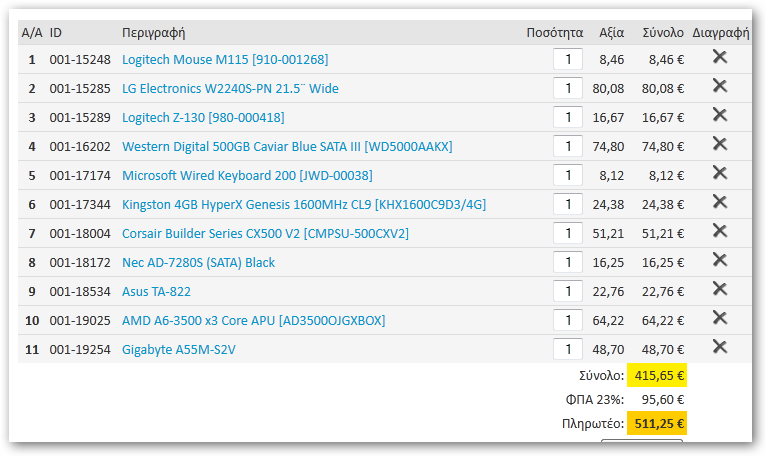Open LG Electronics W2240S-PN product link
This screenshot has height=456, width=766.
[x=230, y=88]
